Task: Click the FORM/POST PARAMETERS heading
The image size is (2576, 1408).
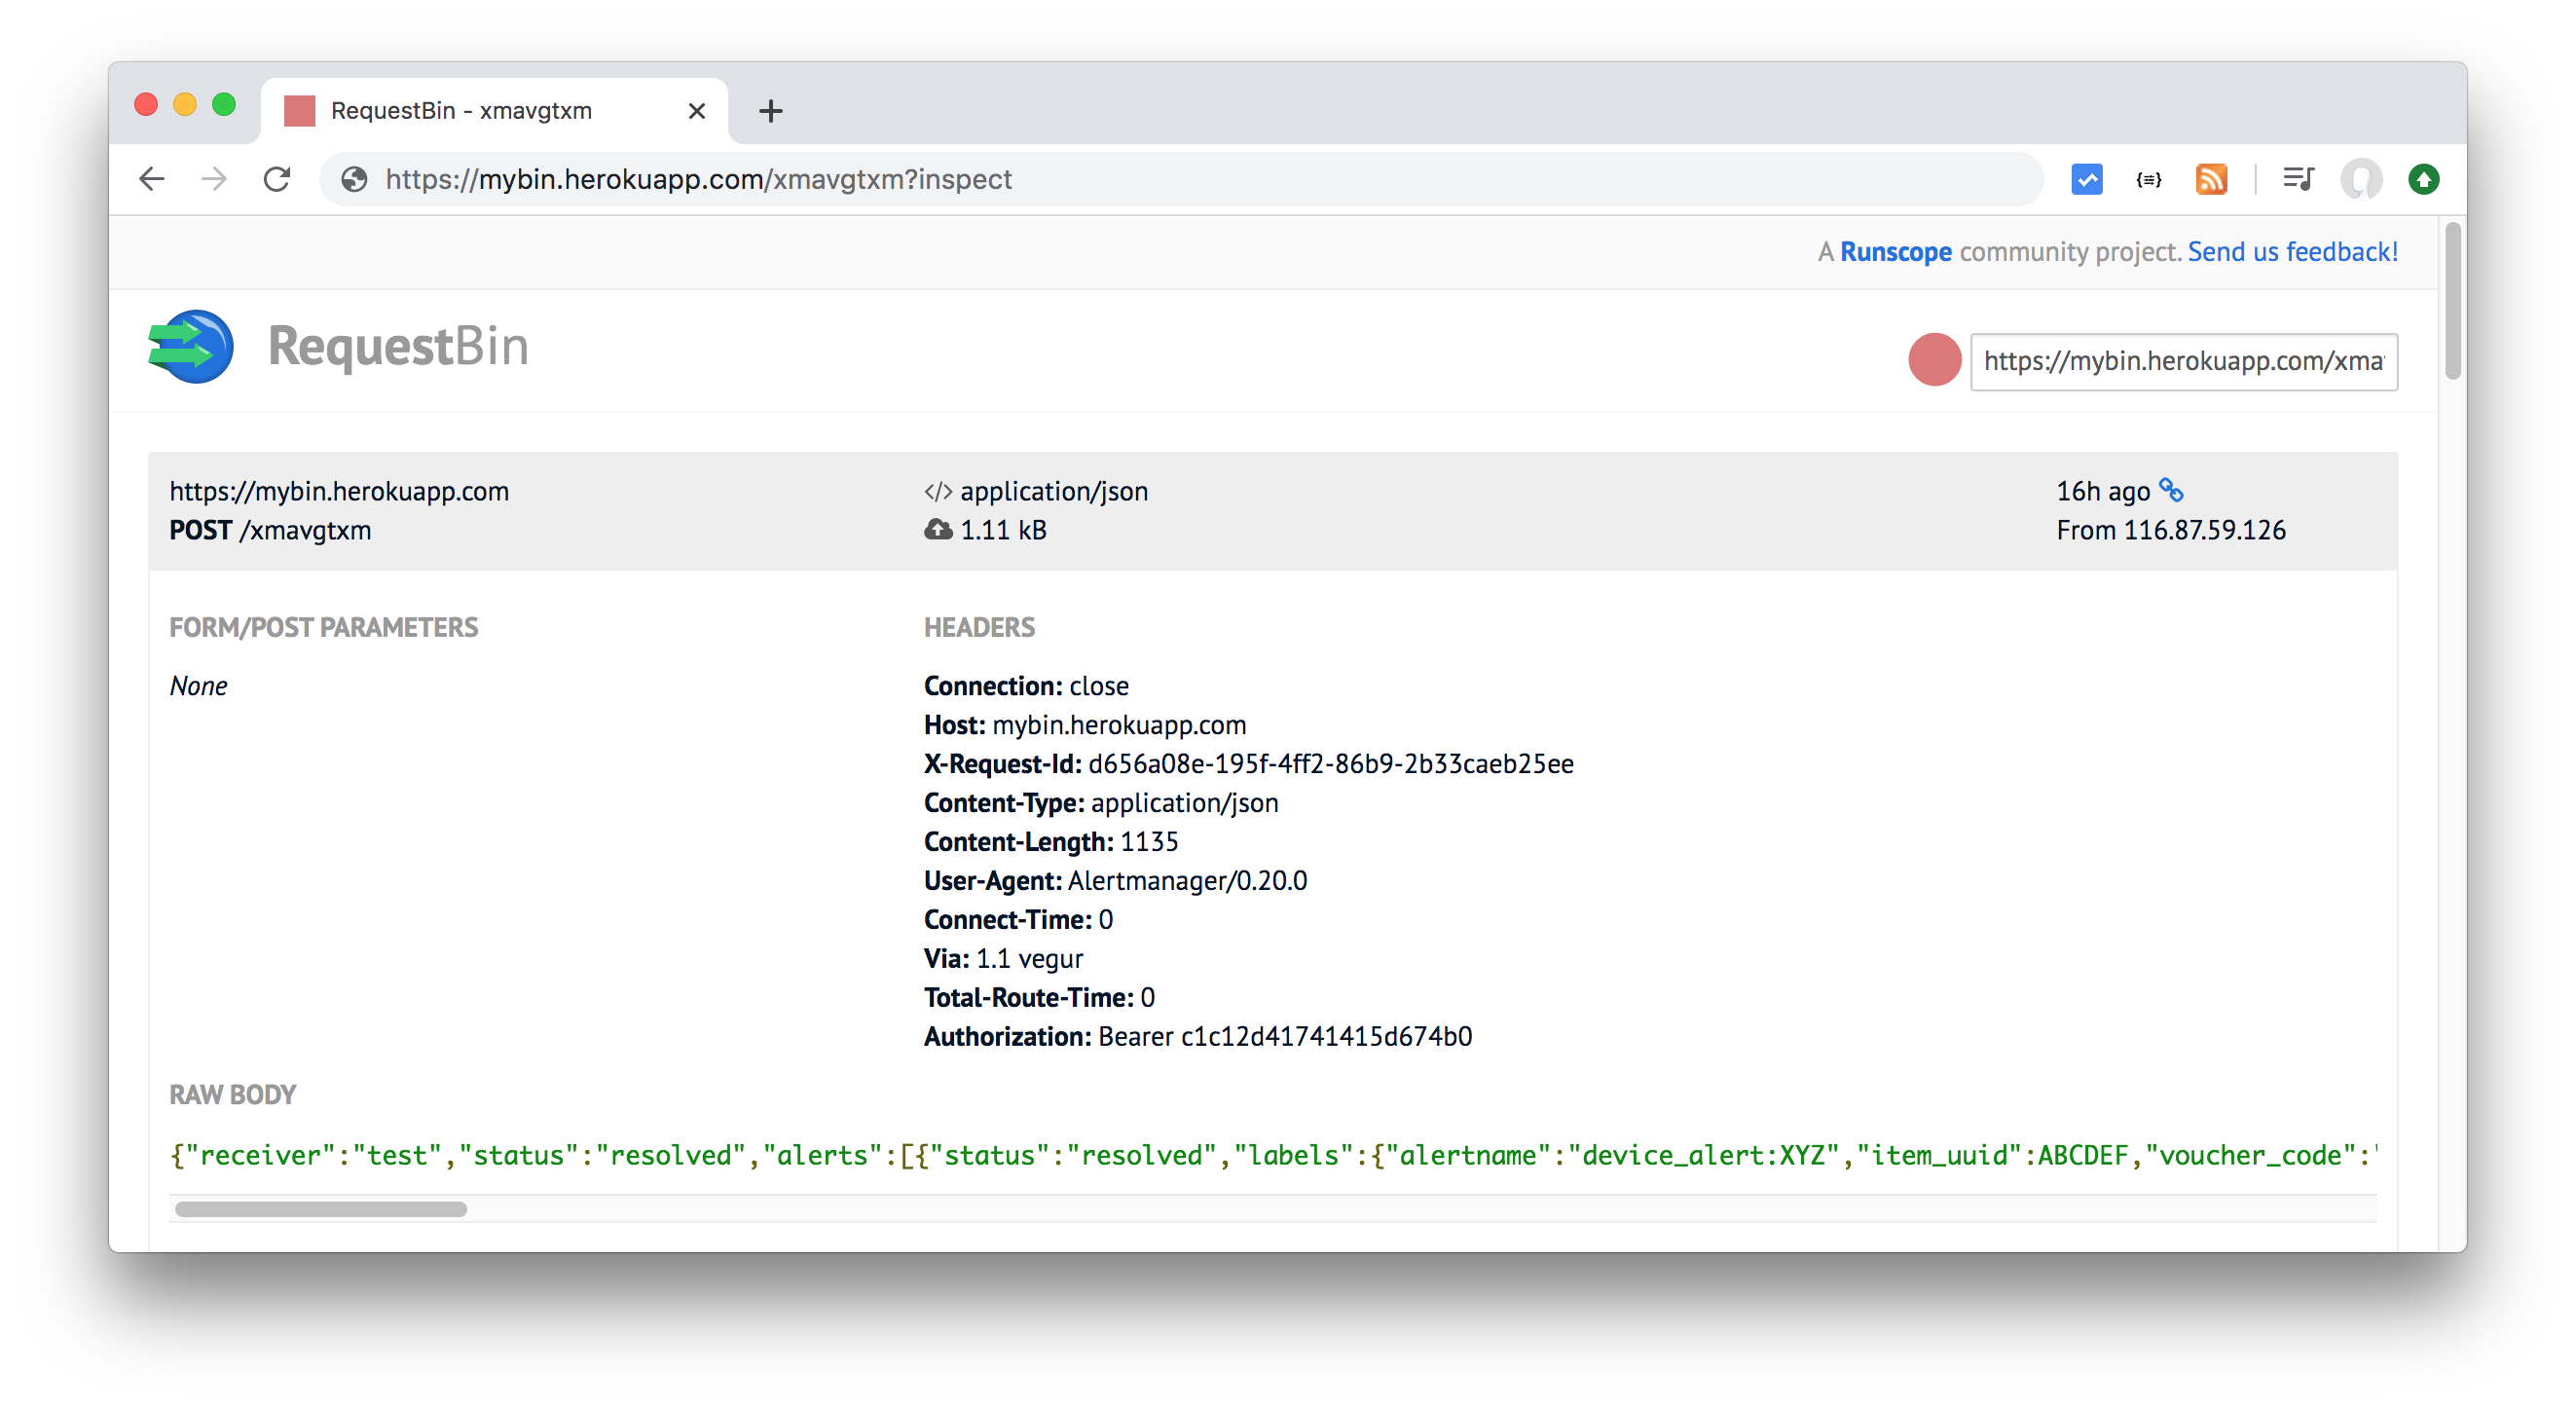Action: click(323, 627)
